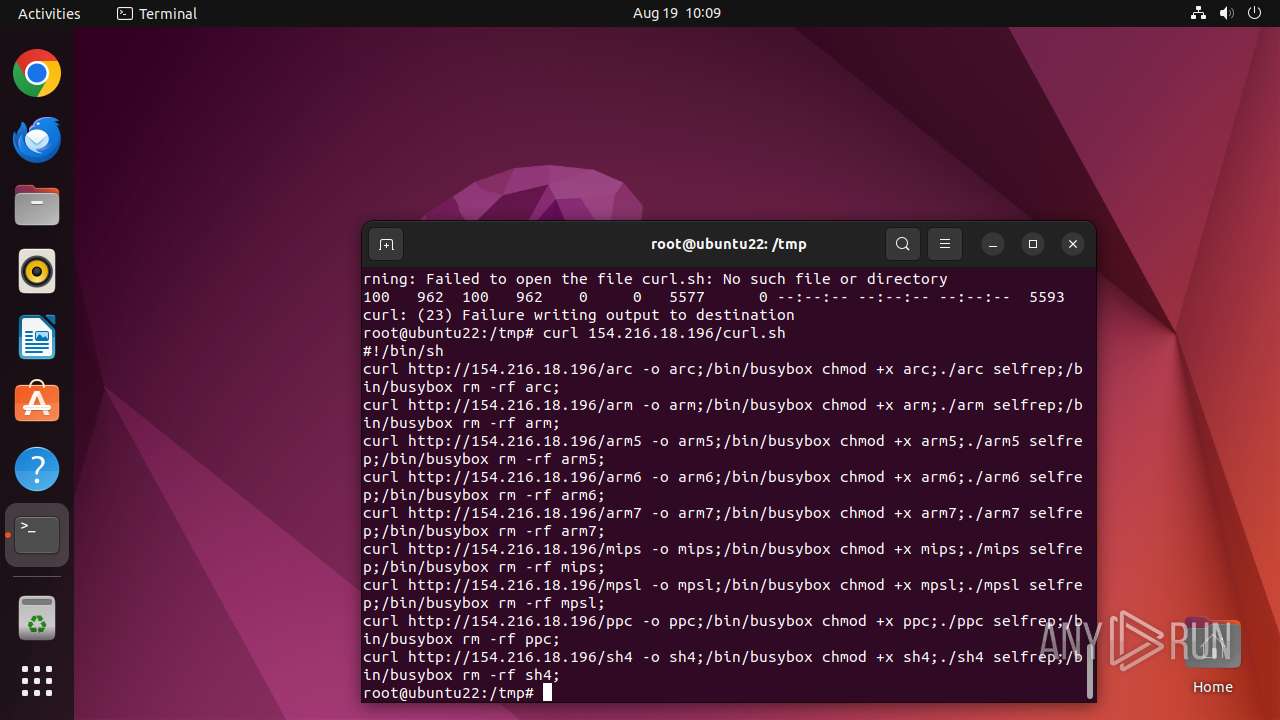The height and width of the screenshot is (720, 1280).
Task: Click the 'curl: (23) Failure writing output' line
Action: 579,315
